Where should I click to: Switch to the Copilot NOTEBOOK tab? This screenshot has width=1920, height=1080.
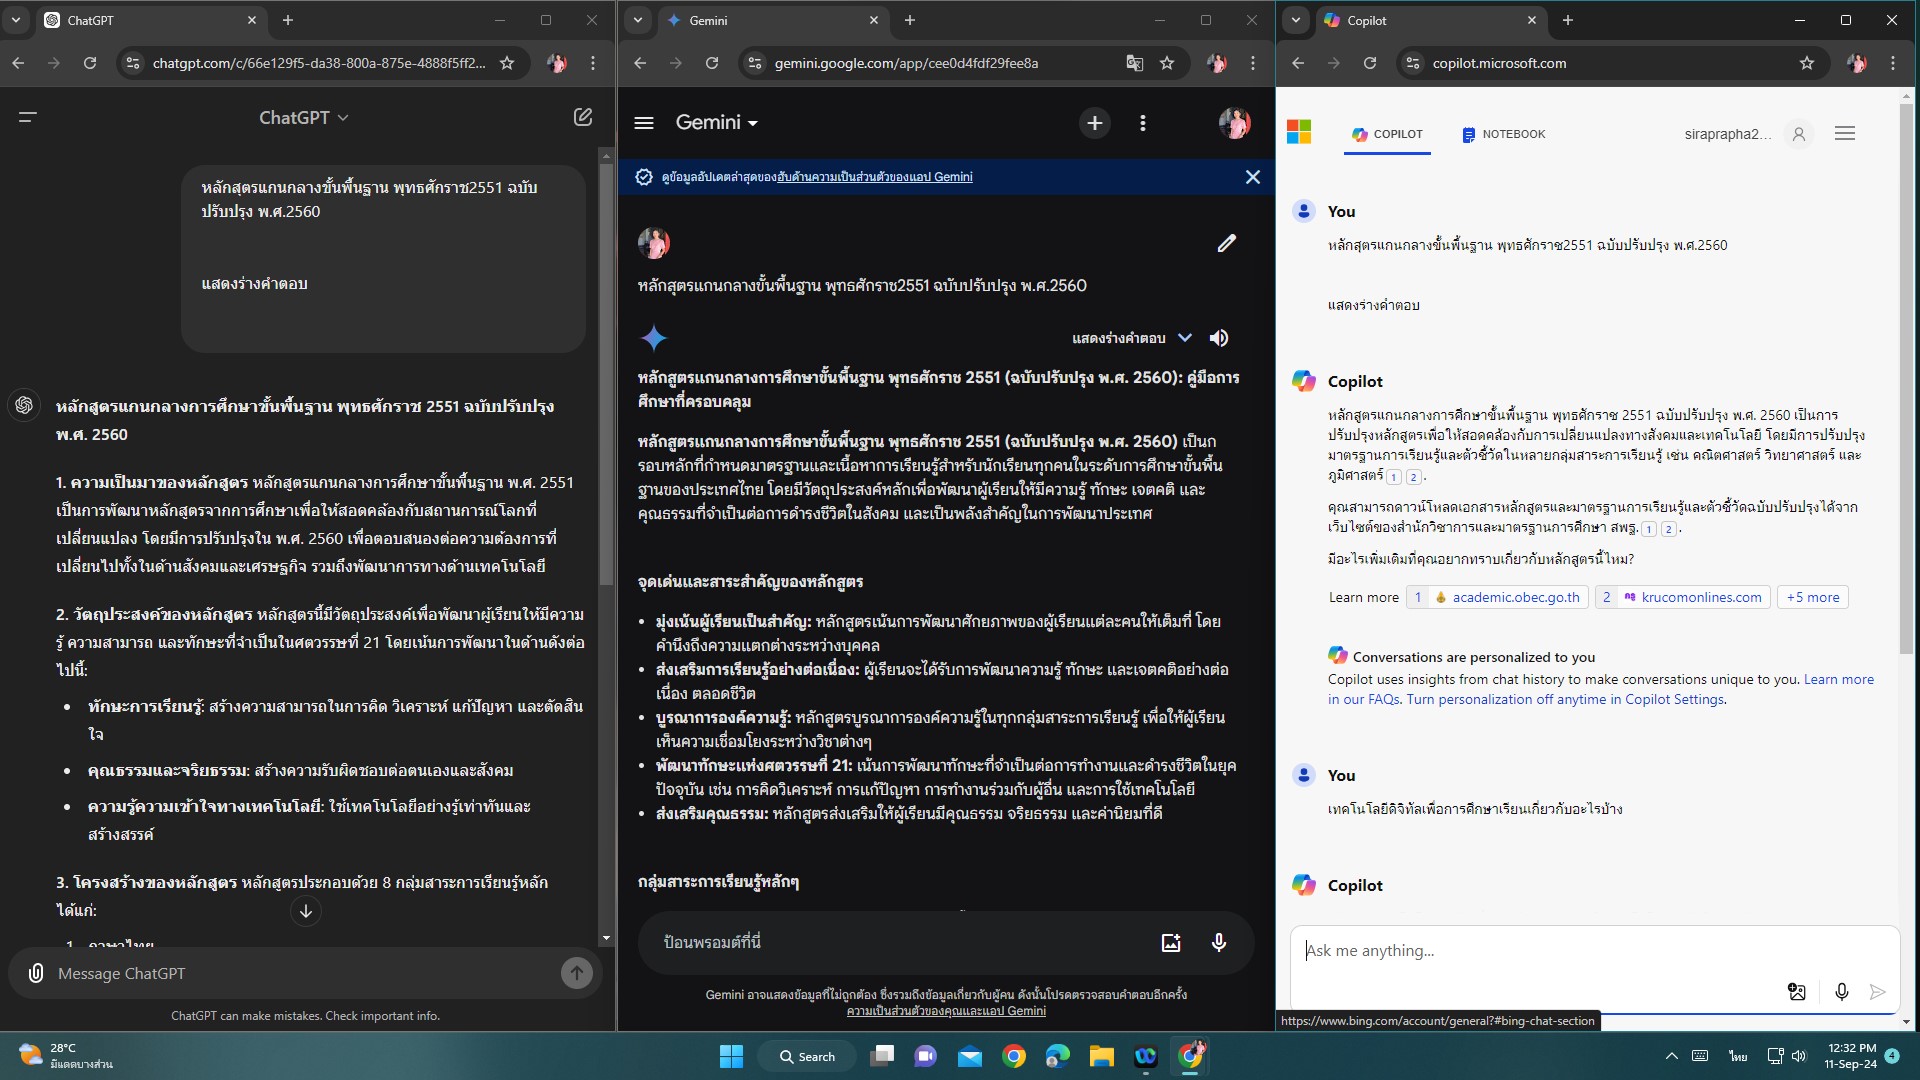point(1503,134)
